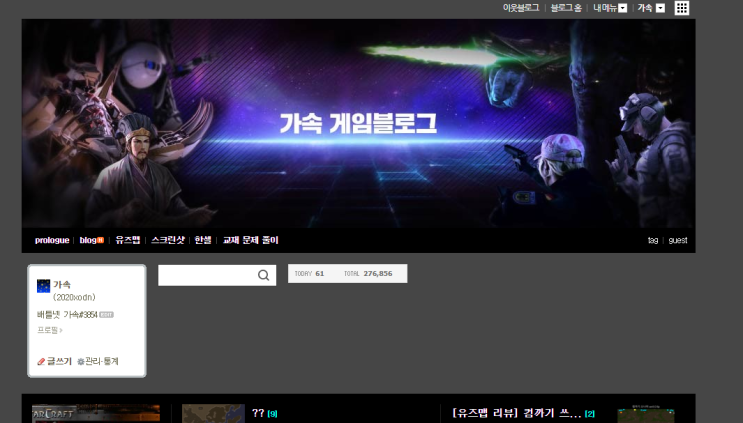The width and height of the screenshot is (743, 423).
Task: Open the [9] comment count link
Action: pyautogui.click(x=272, y=414)
